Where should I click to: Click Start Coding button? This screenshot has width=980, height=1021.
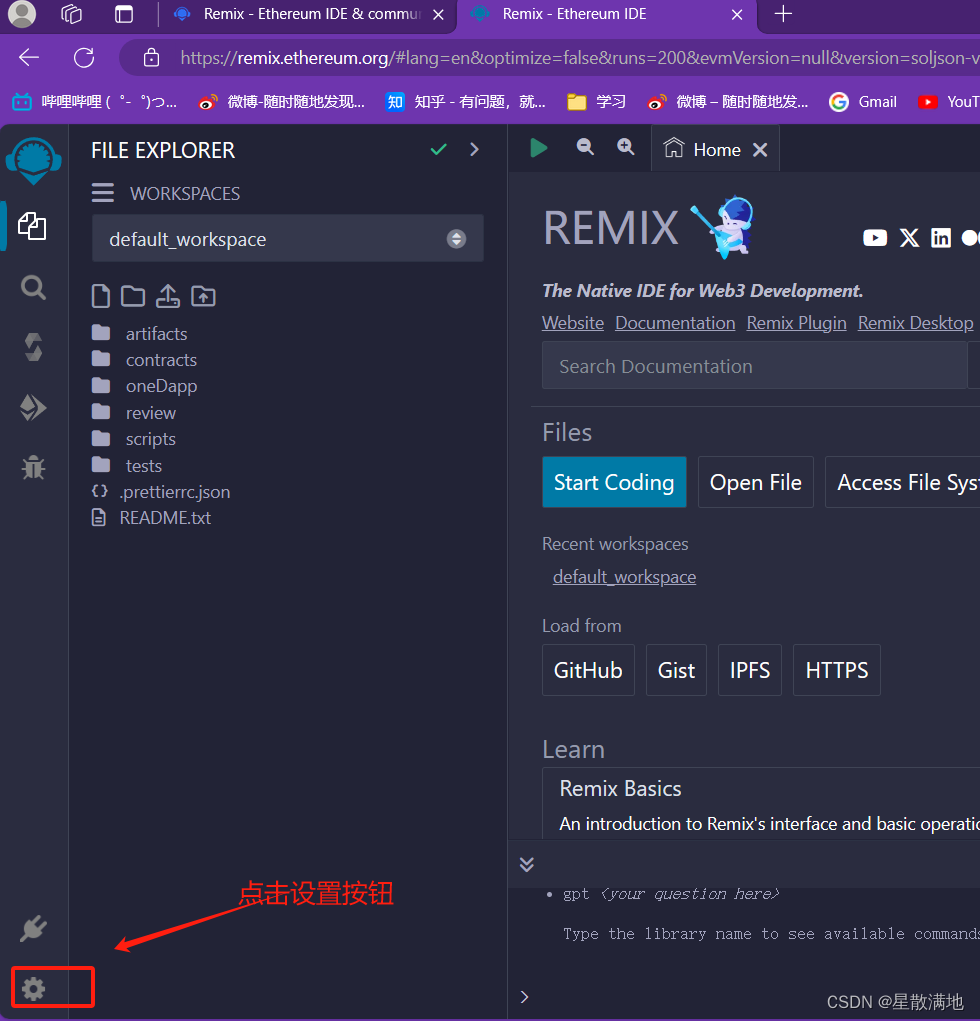614,482
